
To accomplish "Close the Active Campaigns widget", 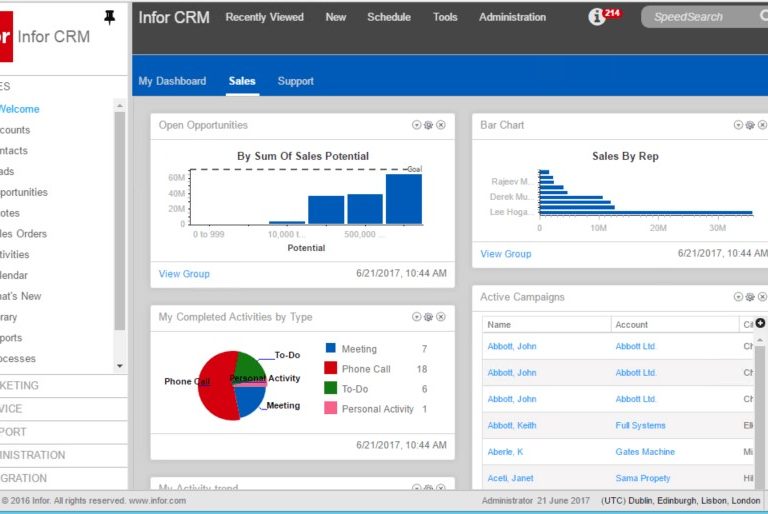I will (x=762, y=297).
